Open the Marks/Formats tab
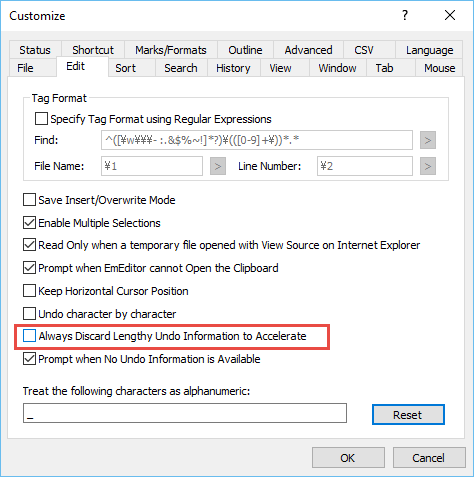The width and height of the screenshot is (474, 477). [171, 50]
